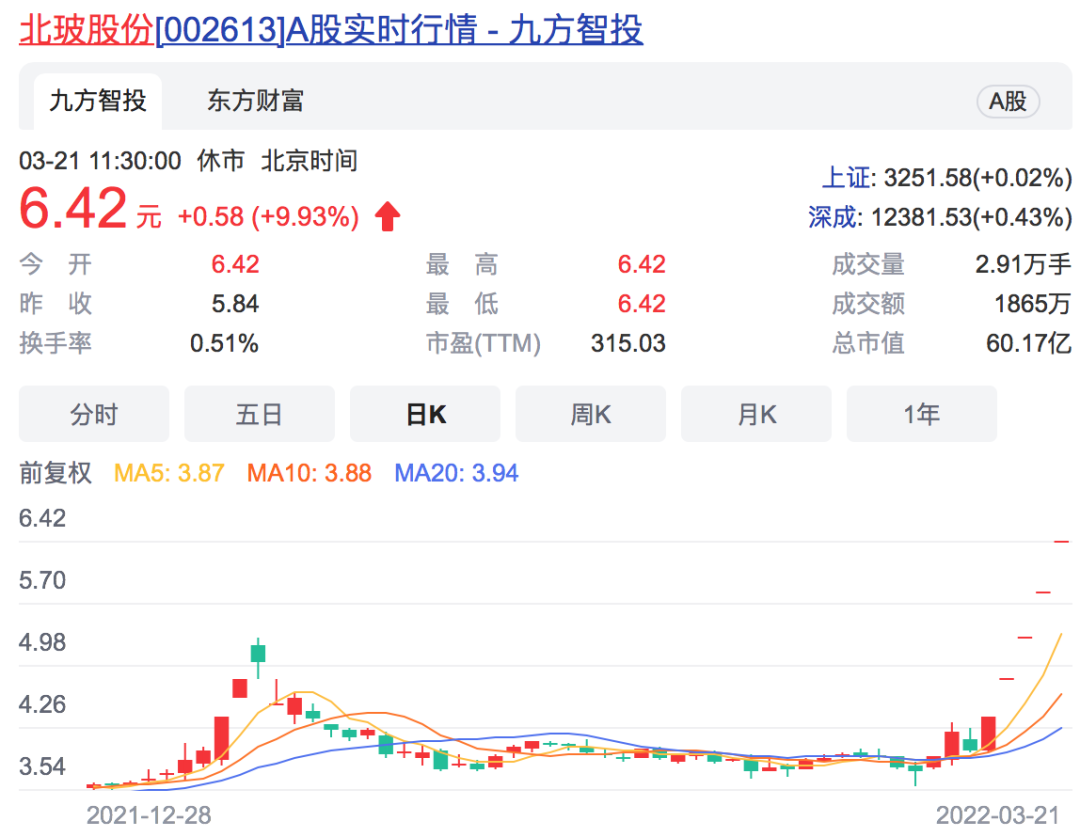Select the 日K daily candlestick view
1080x837 pixels.
click(424, 413)
